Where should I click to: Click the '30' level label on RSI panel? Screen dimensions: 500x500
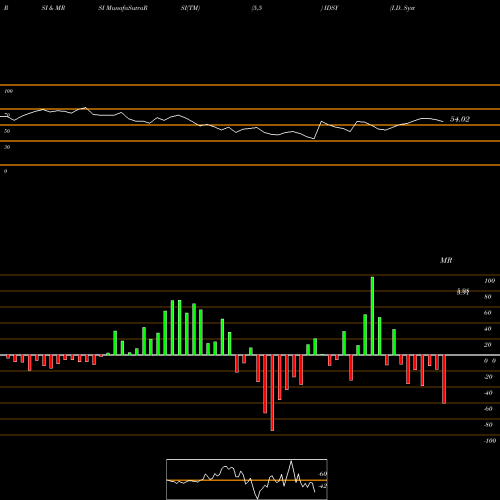7,147
